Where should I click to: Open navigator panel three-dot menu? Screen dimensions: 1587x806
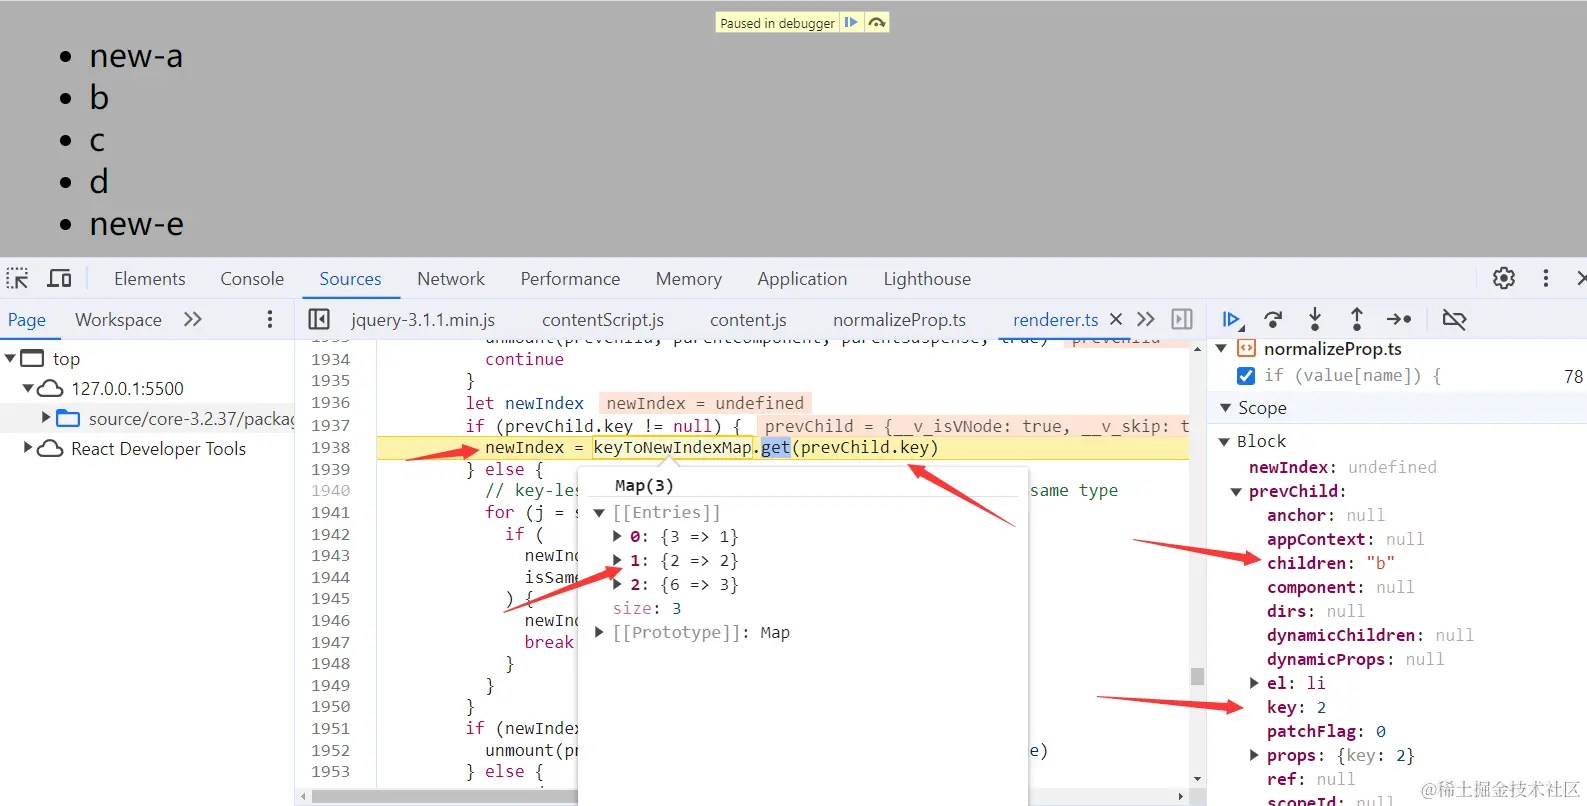click(269, 319)
